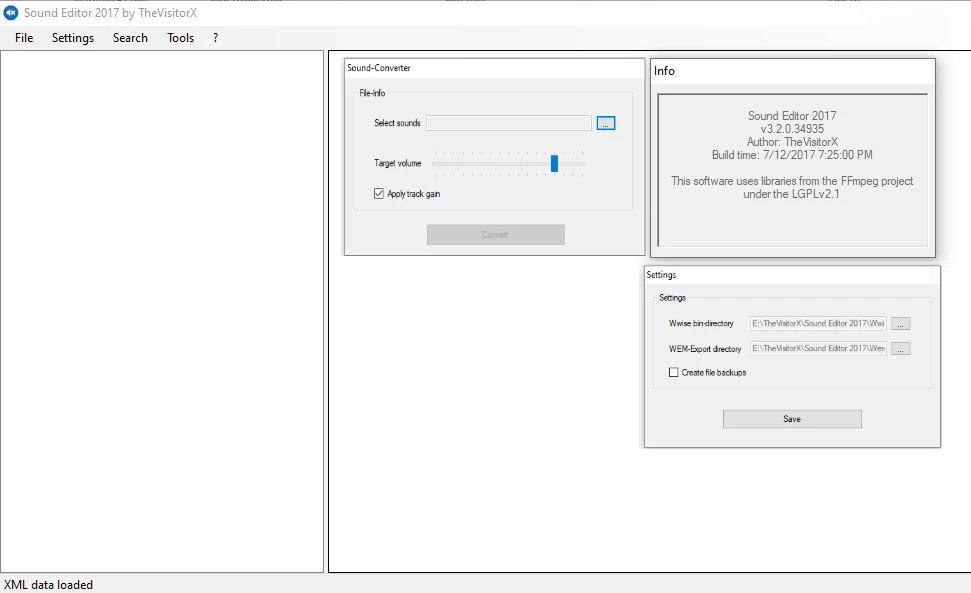
Task: Click the Wwise bin-directory path field
Action: pyautogui.click(x=818, y=323)
